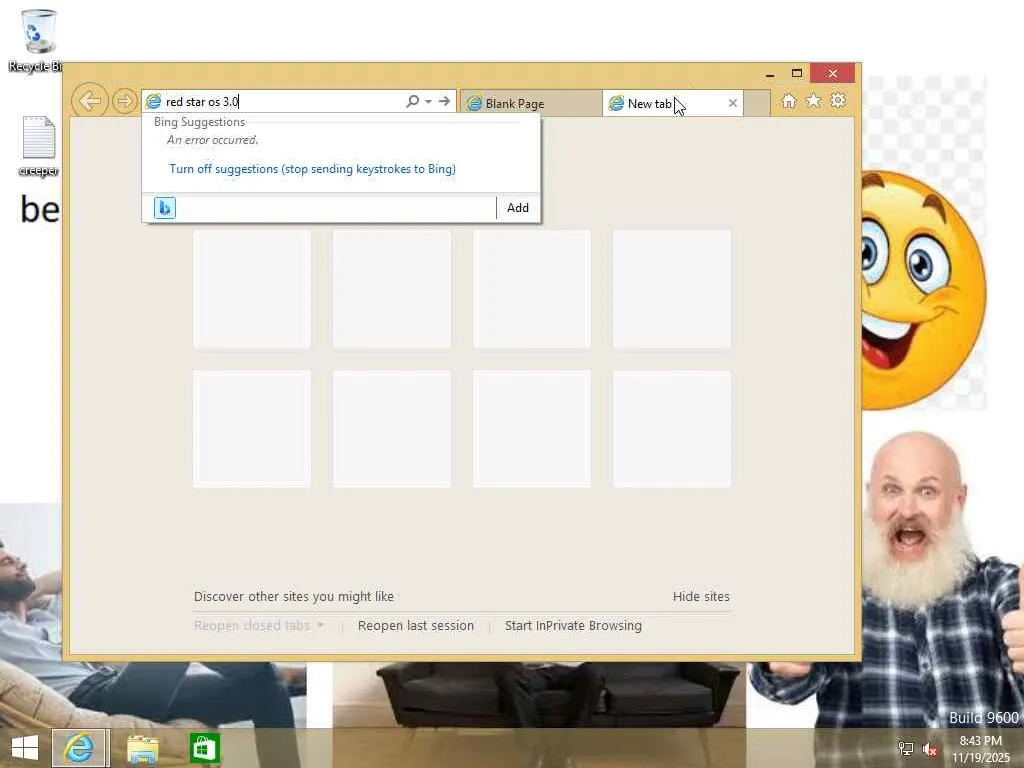This screenshot has height=768, width=1024.
Task: Switch to the Blank Page tab
Action: [x=530, y=104]
